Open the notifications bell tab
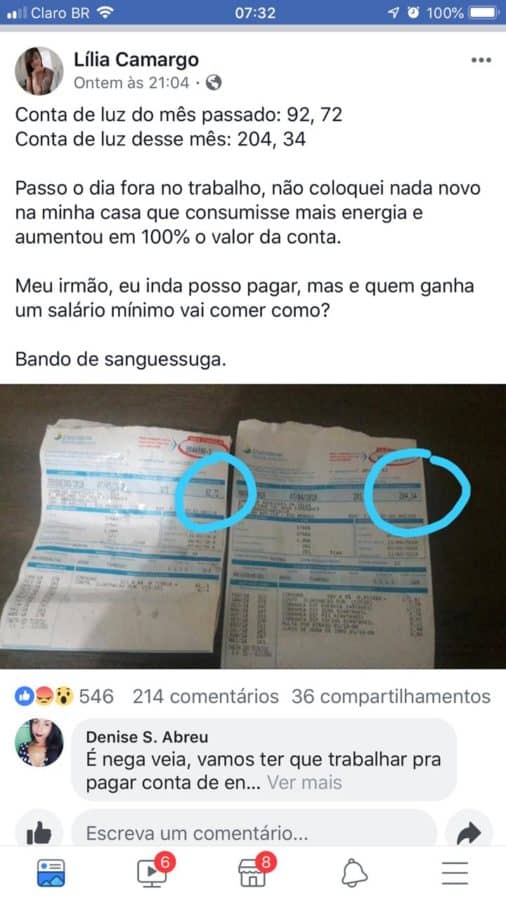Image resolution: width=506 pixels, height=900 pixels. pyautogui.click(x=354, y=873)
